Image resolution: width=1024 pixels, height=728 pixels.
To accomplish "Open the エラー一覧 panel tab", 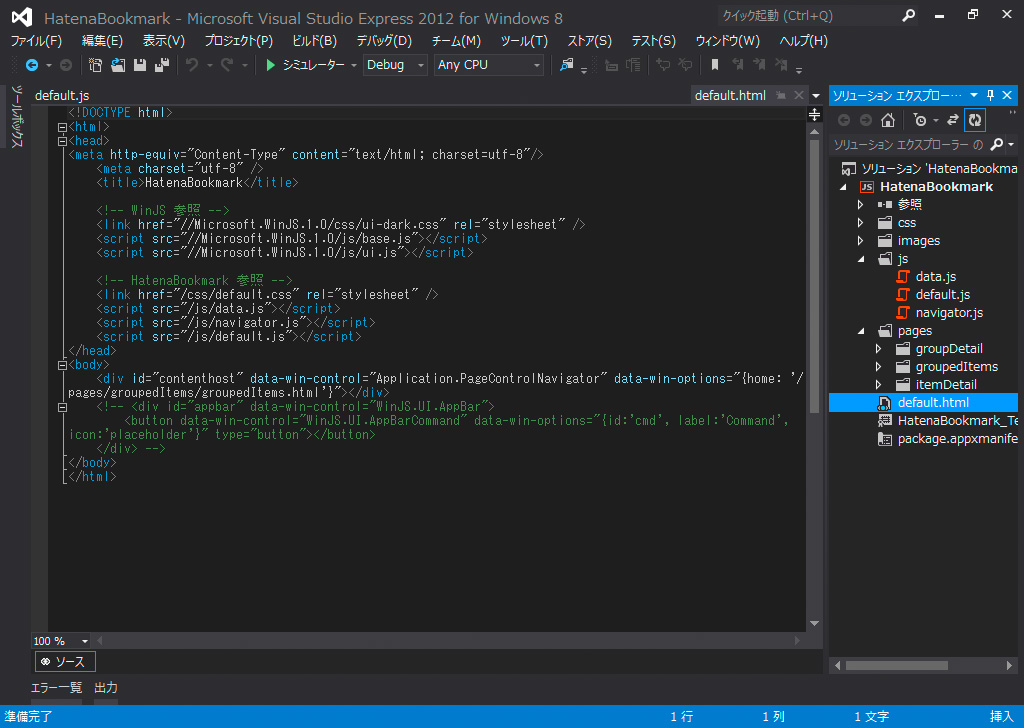I will [x=56, y=688].
